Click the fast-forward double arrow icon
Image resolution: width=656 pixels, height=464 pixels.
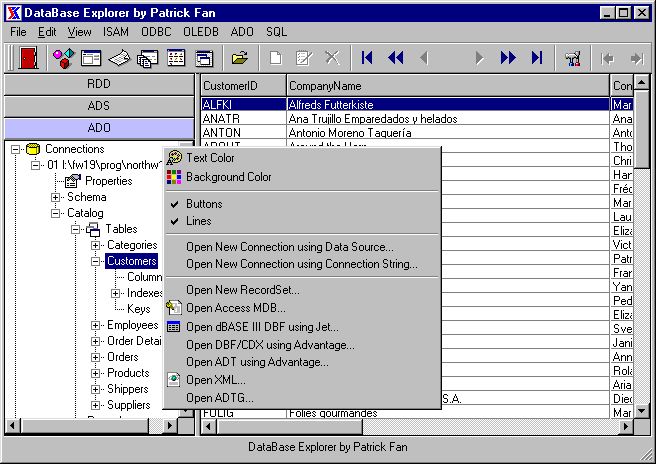[508, 58]
